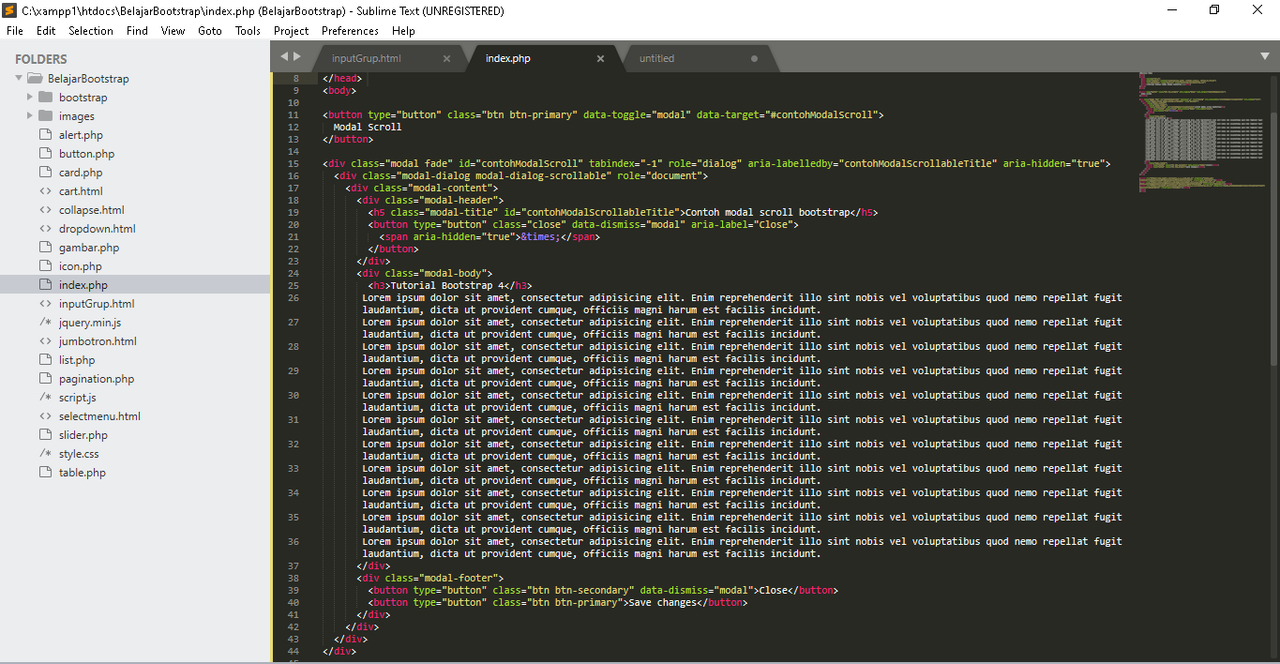1280x664 pixels.
Task: Click the pagination.php file icon
Action: [45, 379]
